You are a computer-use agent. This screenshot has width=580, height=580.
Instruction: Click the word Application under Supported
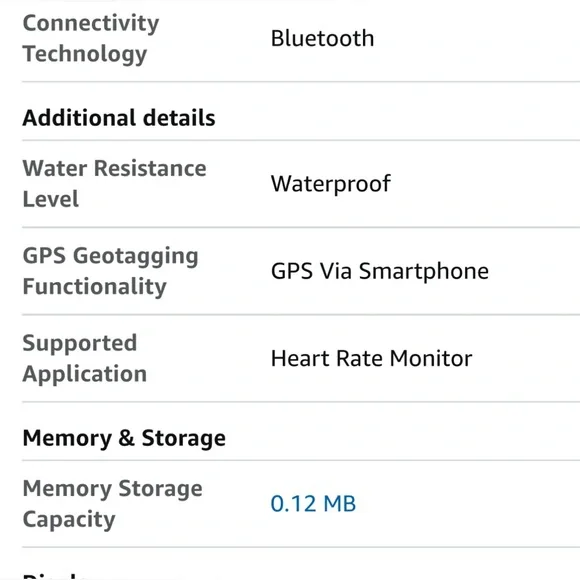(85, 374)
